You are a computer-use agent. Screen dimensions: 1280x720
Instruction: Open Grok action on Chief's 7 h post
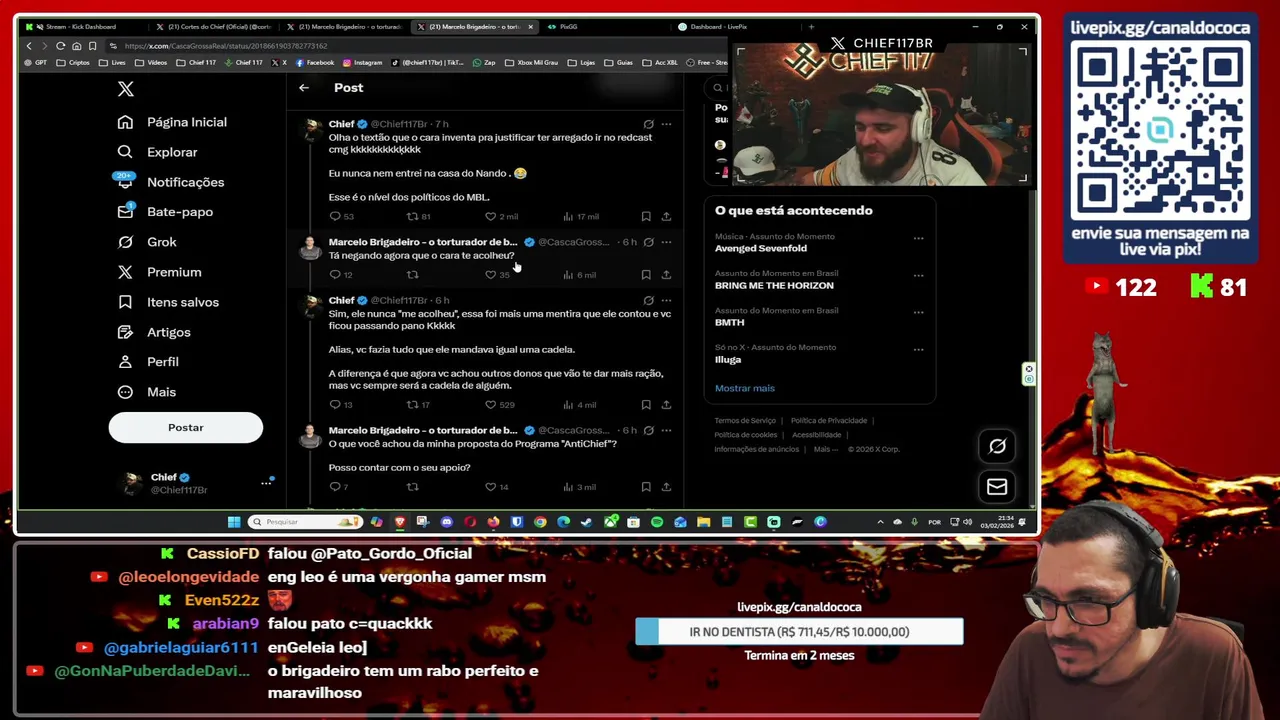[x=648, y=125]
